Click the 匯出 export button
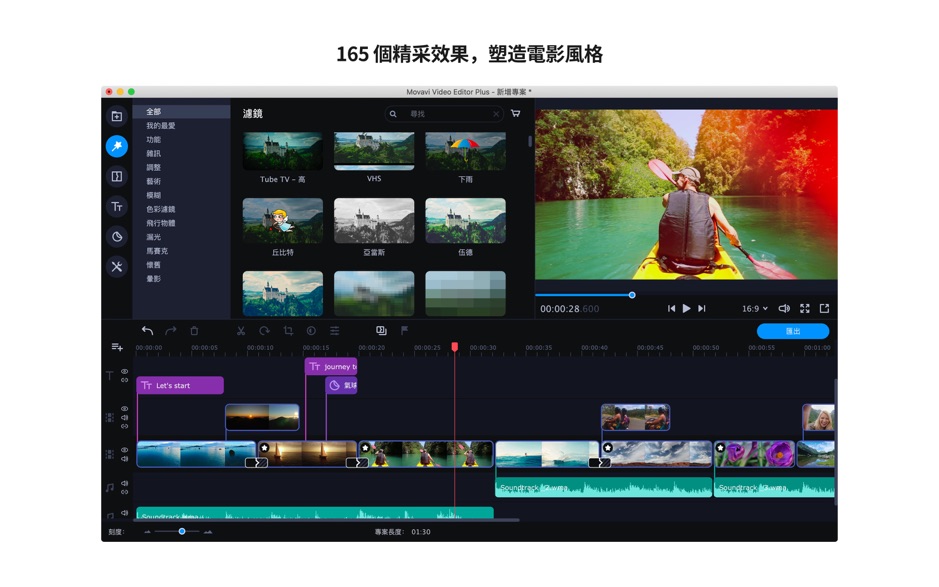This screenshot has width=939, height=587. point(794,331)
